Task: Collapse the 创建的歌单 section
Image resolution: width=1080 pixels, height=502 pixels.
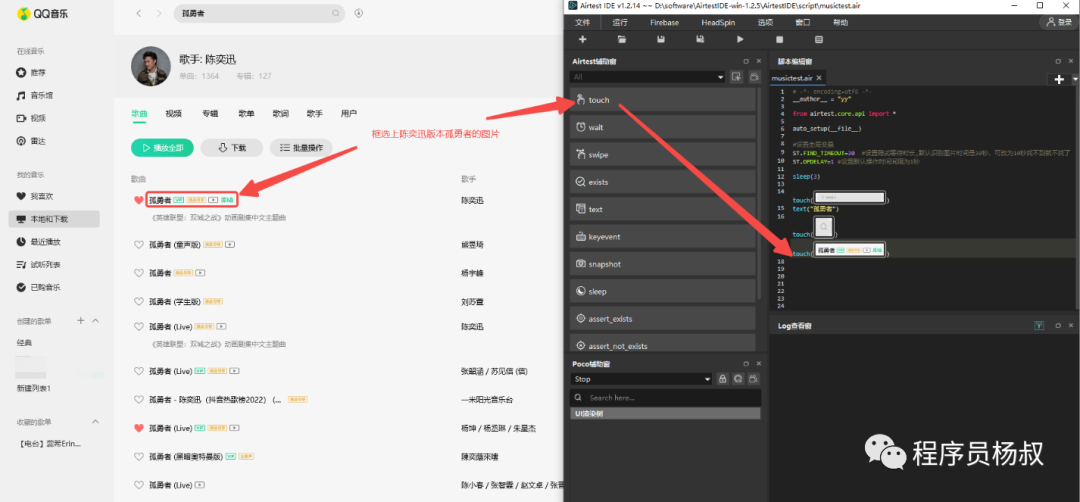Action: [96, 321]
